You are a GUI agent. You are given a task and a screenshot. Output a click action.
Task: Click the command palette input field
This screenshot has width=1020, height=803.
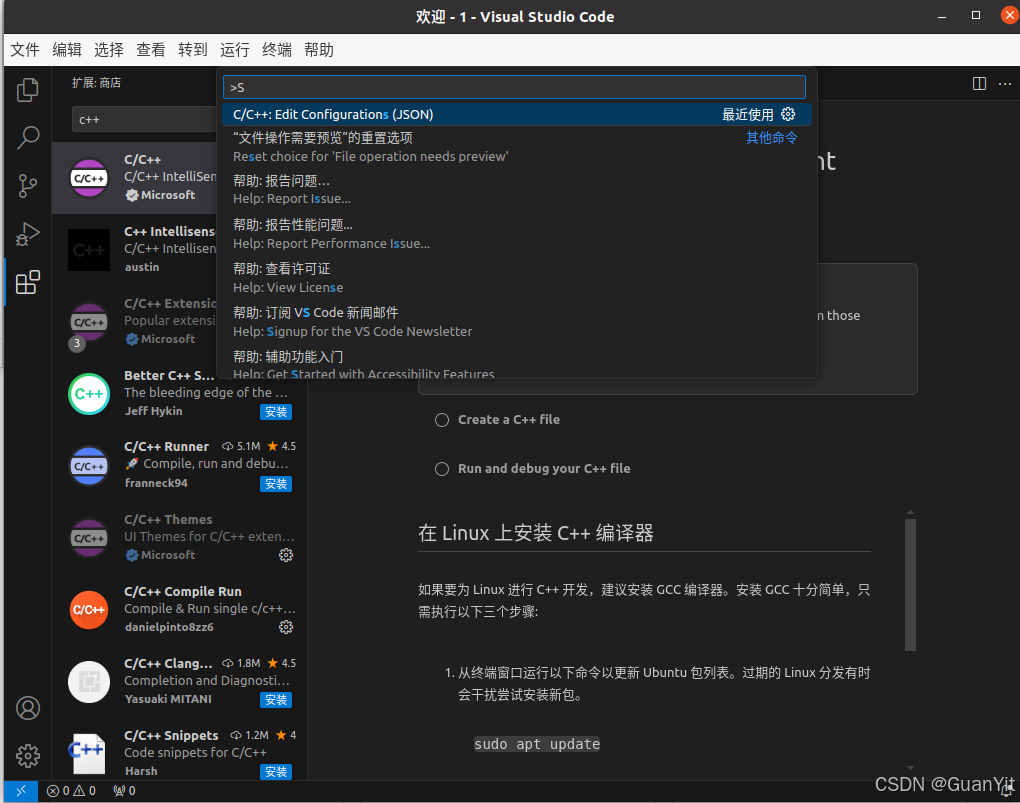tap(514, 87)
